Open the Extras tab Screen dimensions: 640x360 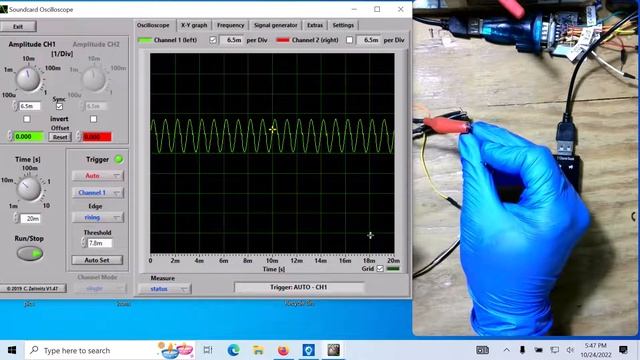pyautogui.click(x=315, y=25)
